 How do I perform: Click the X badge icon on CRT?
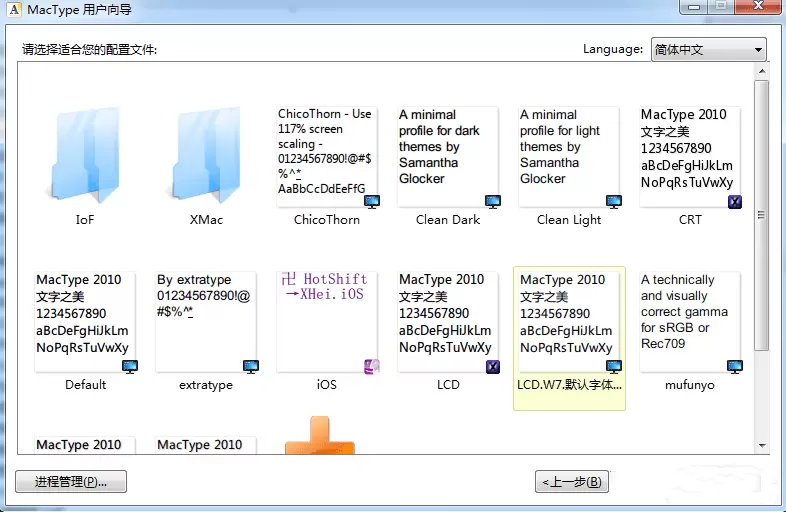(735, 202)
